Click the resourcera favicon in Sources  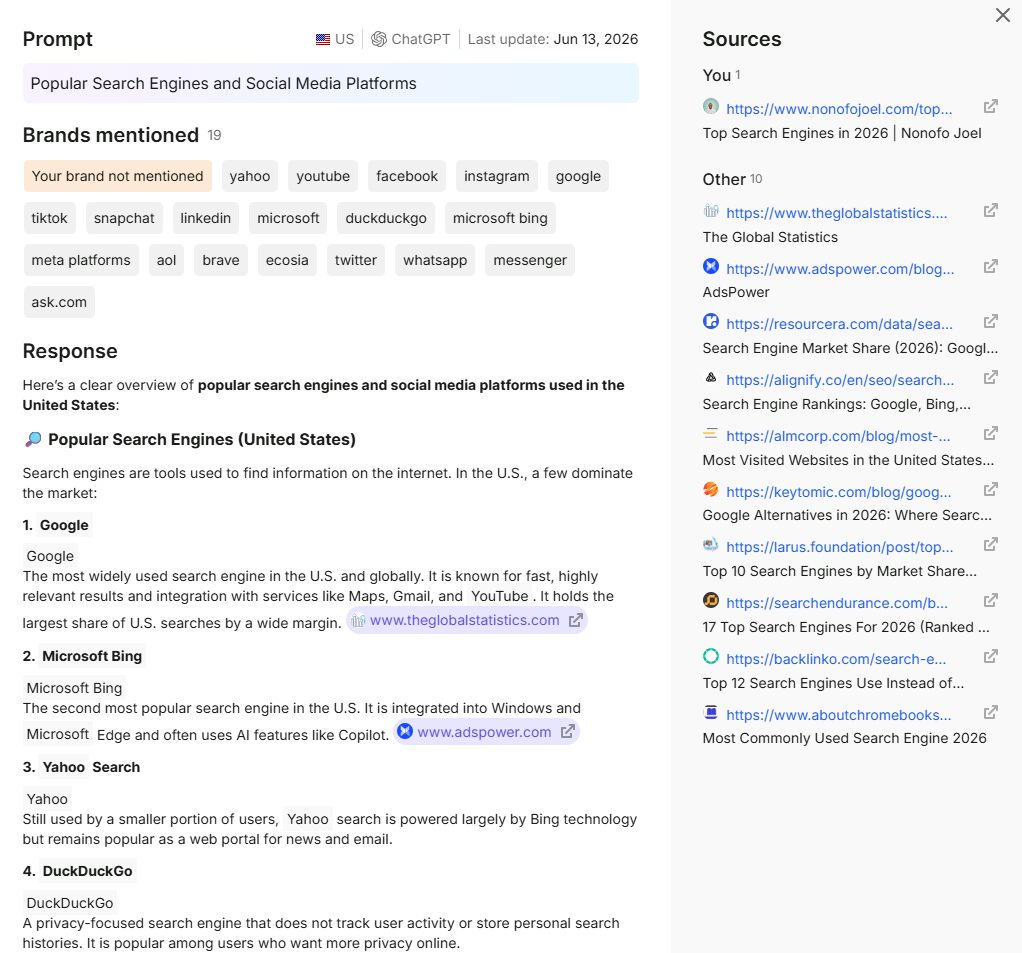pyautogui.click(x=711, y=321)
